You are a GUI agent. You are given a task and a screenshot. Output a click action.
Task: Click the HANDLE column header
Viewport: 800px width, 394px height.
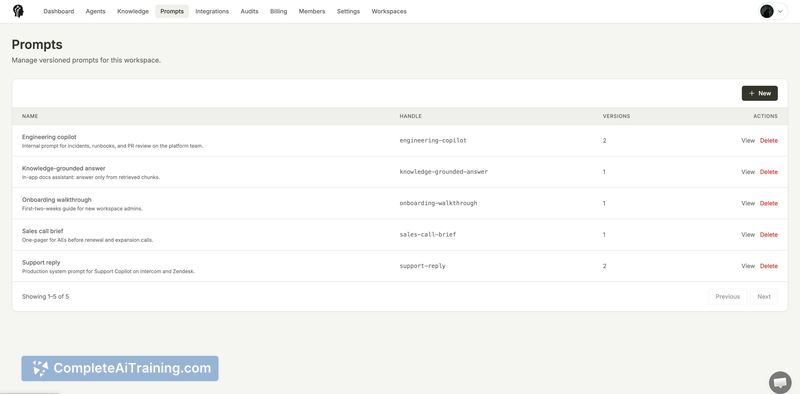point(410,116)
